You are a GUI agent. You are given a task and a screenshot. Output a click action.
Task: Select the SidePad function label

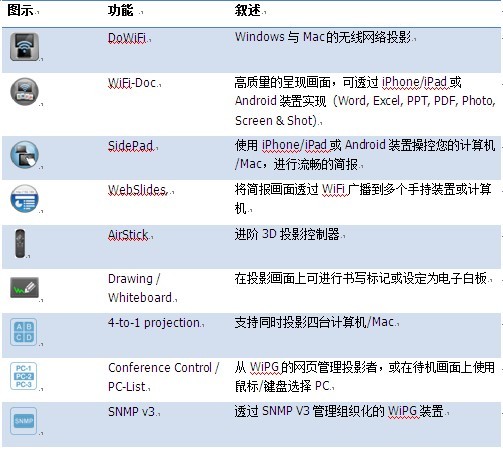[131, 146]
